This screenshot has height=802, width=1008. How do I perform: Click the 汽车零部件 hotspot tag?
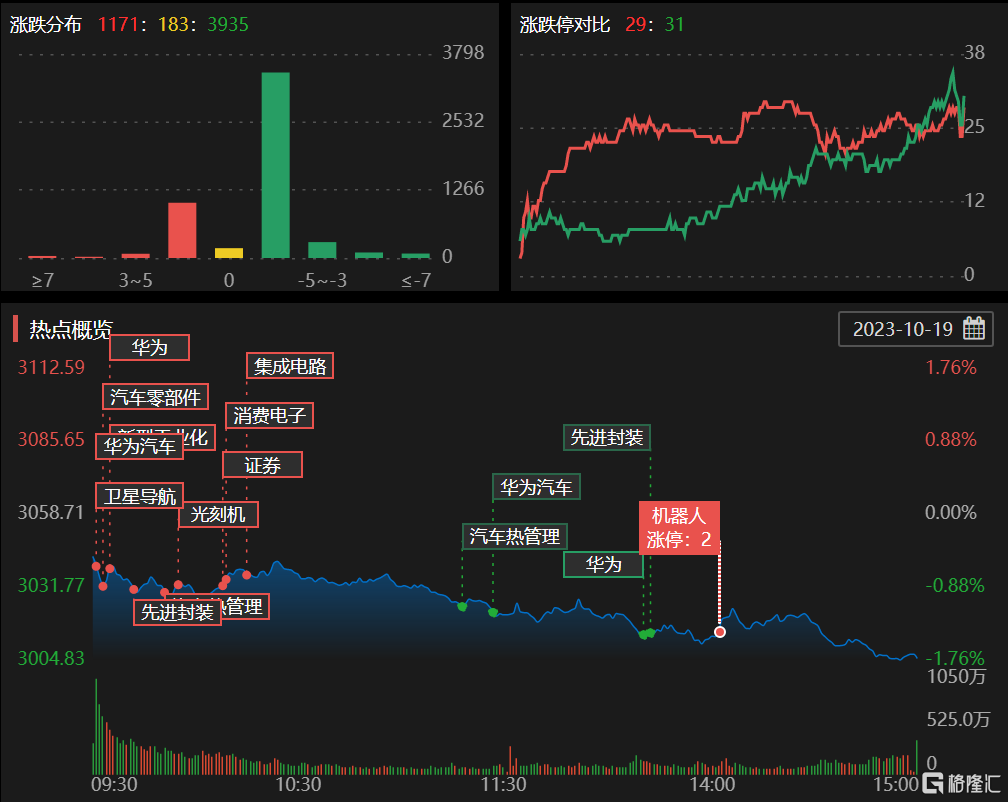156,397
